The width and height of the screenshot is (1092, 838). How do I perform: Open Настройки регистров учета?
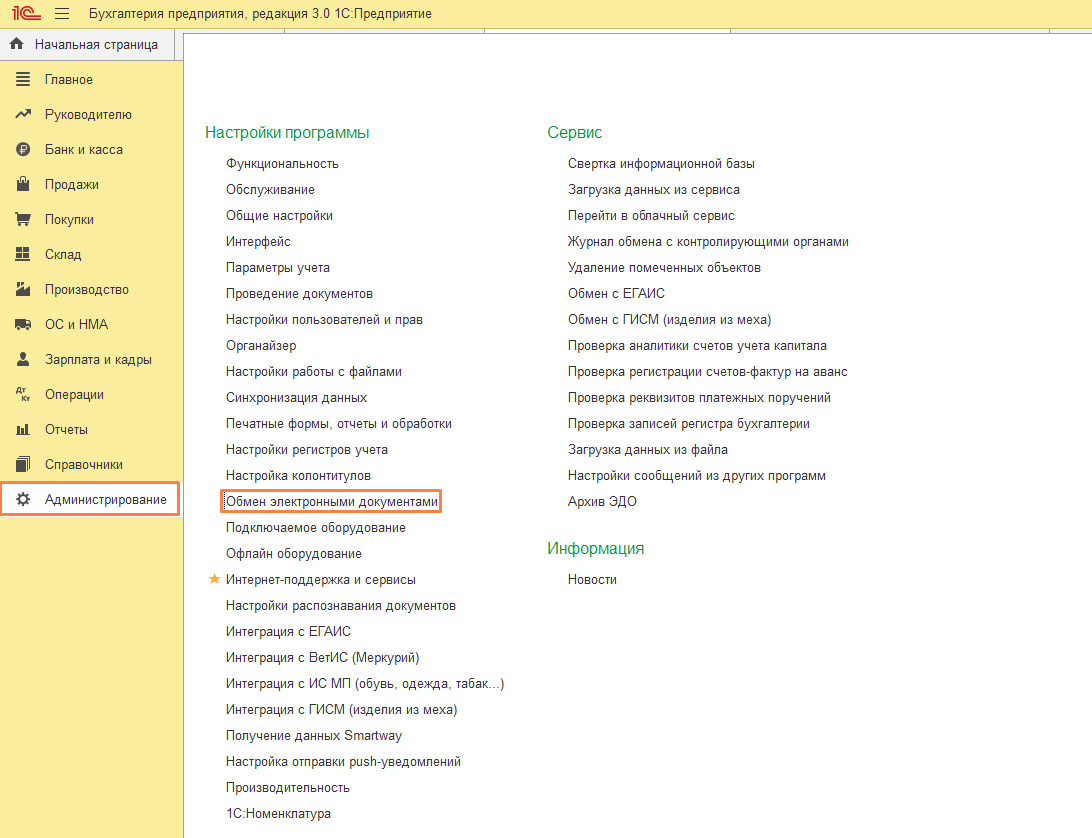pyautogui.click(x=306, y=450)
